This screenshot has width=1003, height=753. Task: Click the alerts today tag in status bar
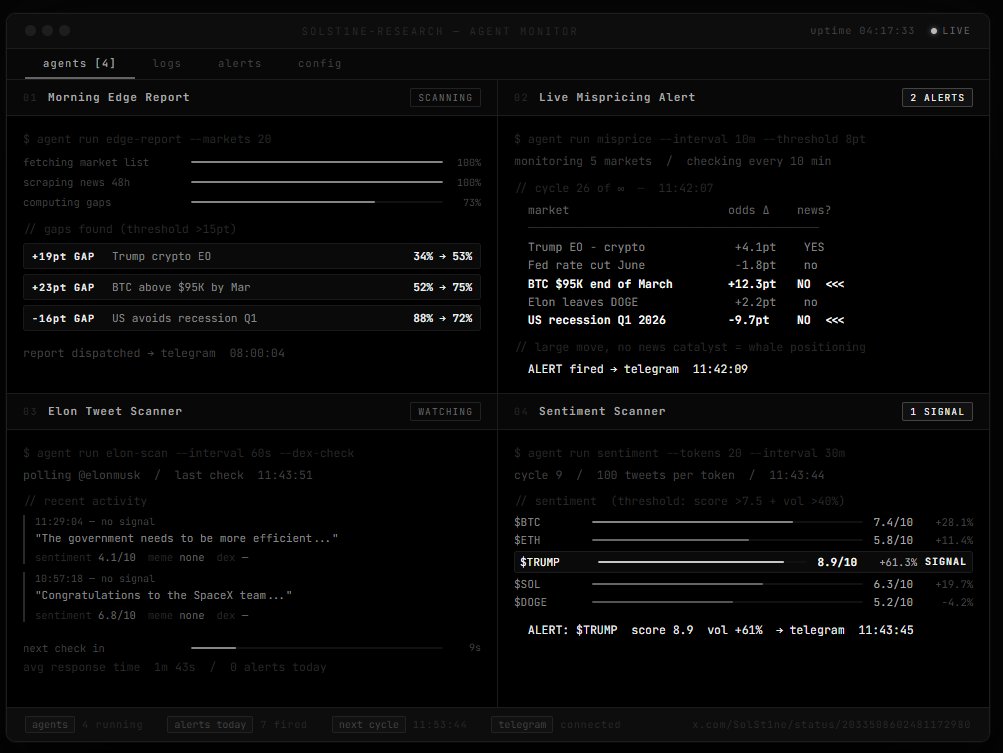coord(210,724)
